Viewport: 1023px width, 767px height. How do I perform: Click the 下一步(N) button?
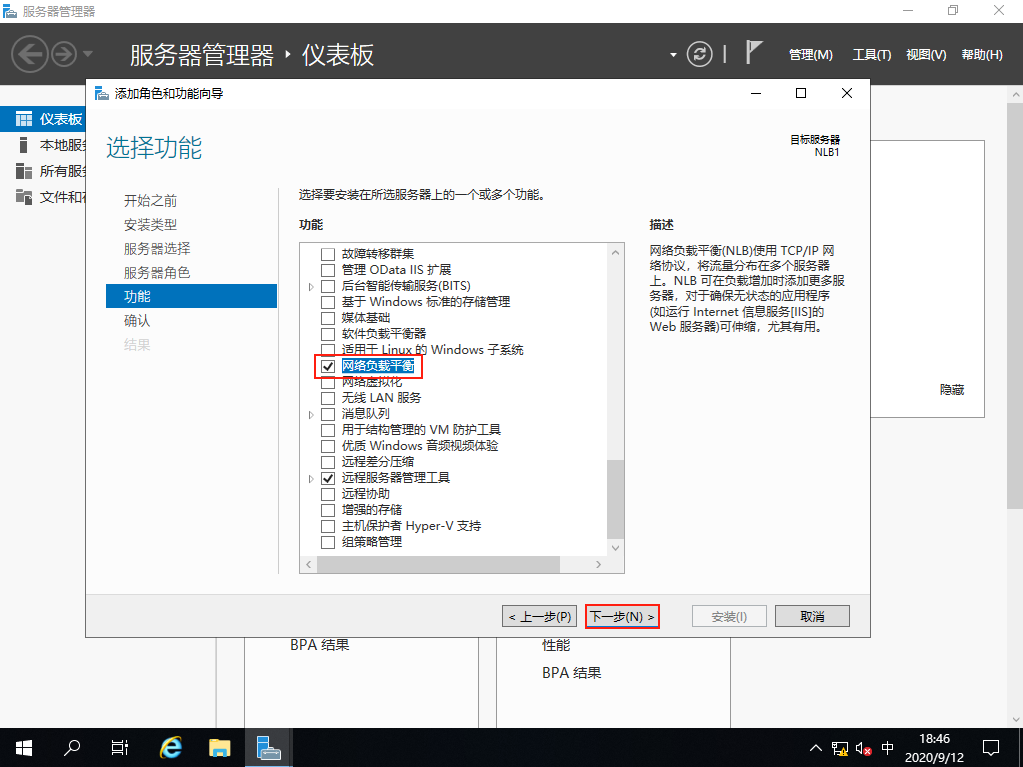coord(622,616)
